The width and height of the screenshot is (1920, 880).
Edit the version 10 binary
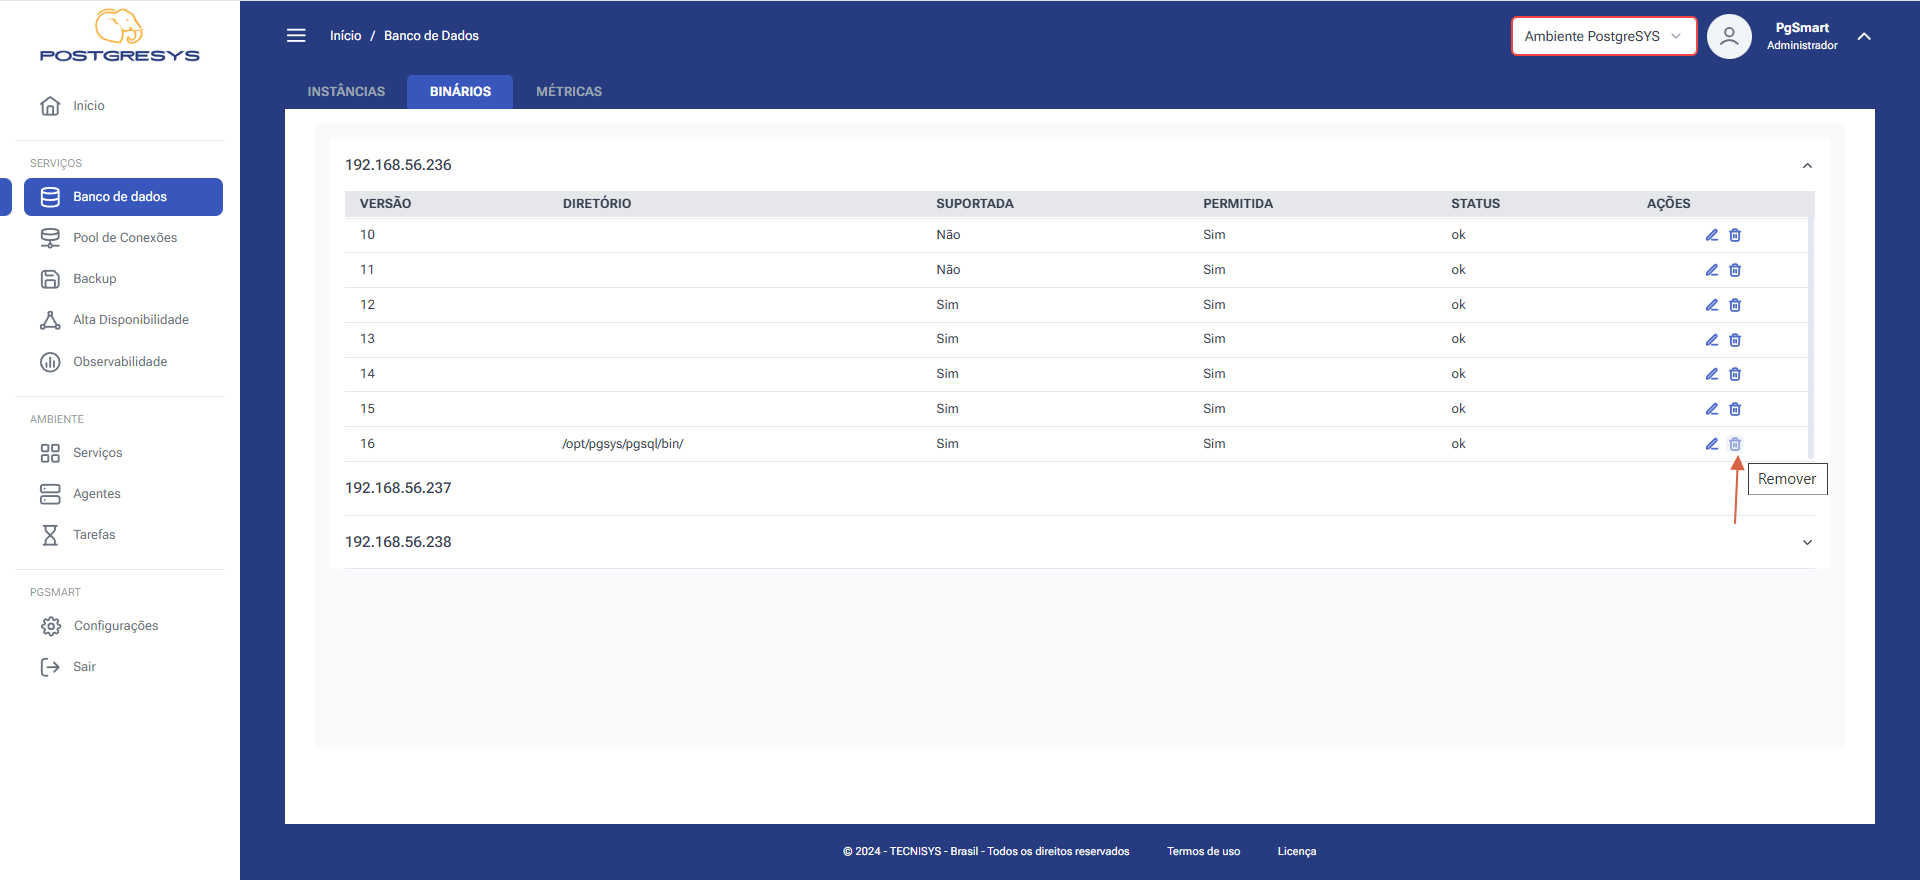(1712, 235)
